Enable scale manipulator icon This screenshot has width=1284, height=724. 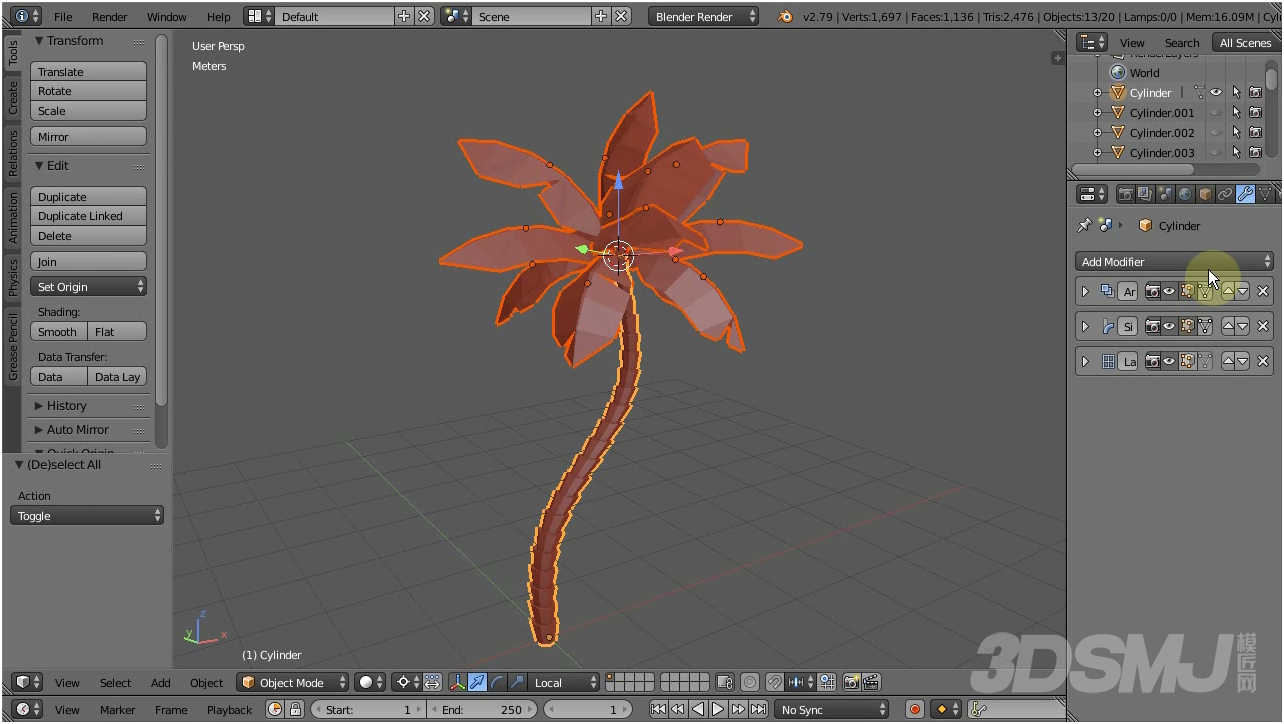click(x=517, y=683)
